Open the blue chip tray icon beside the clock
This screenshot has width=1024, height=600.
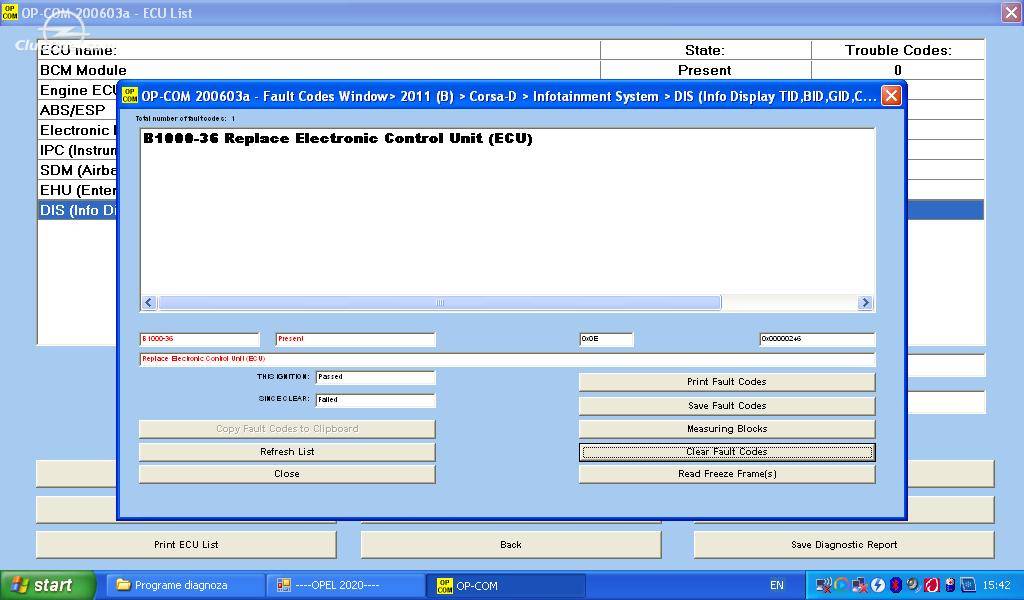point(968,585)
